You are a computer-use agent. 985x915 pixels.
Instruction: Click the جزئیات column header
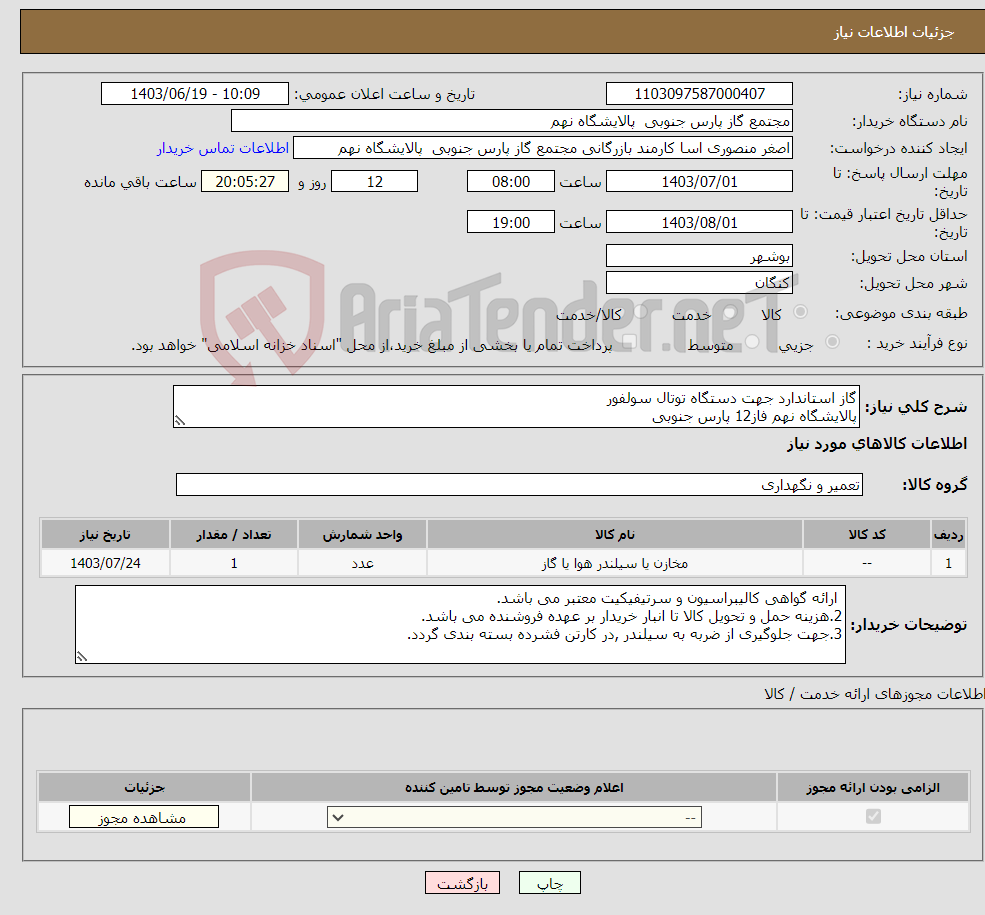click(x=144, y=788)
